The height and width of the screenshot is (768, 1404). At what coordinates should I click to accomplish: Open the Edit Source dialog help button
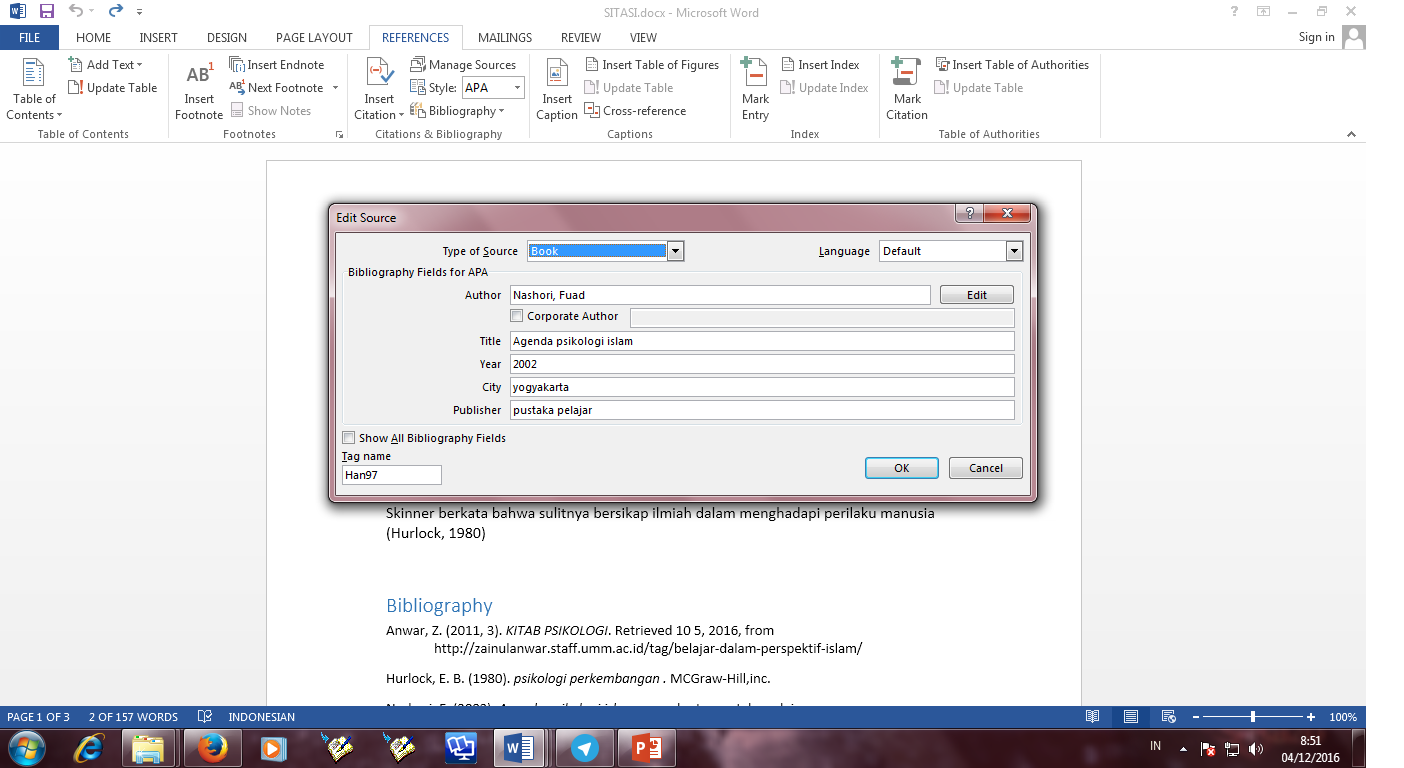pos(969,214)
